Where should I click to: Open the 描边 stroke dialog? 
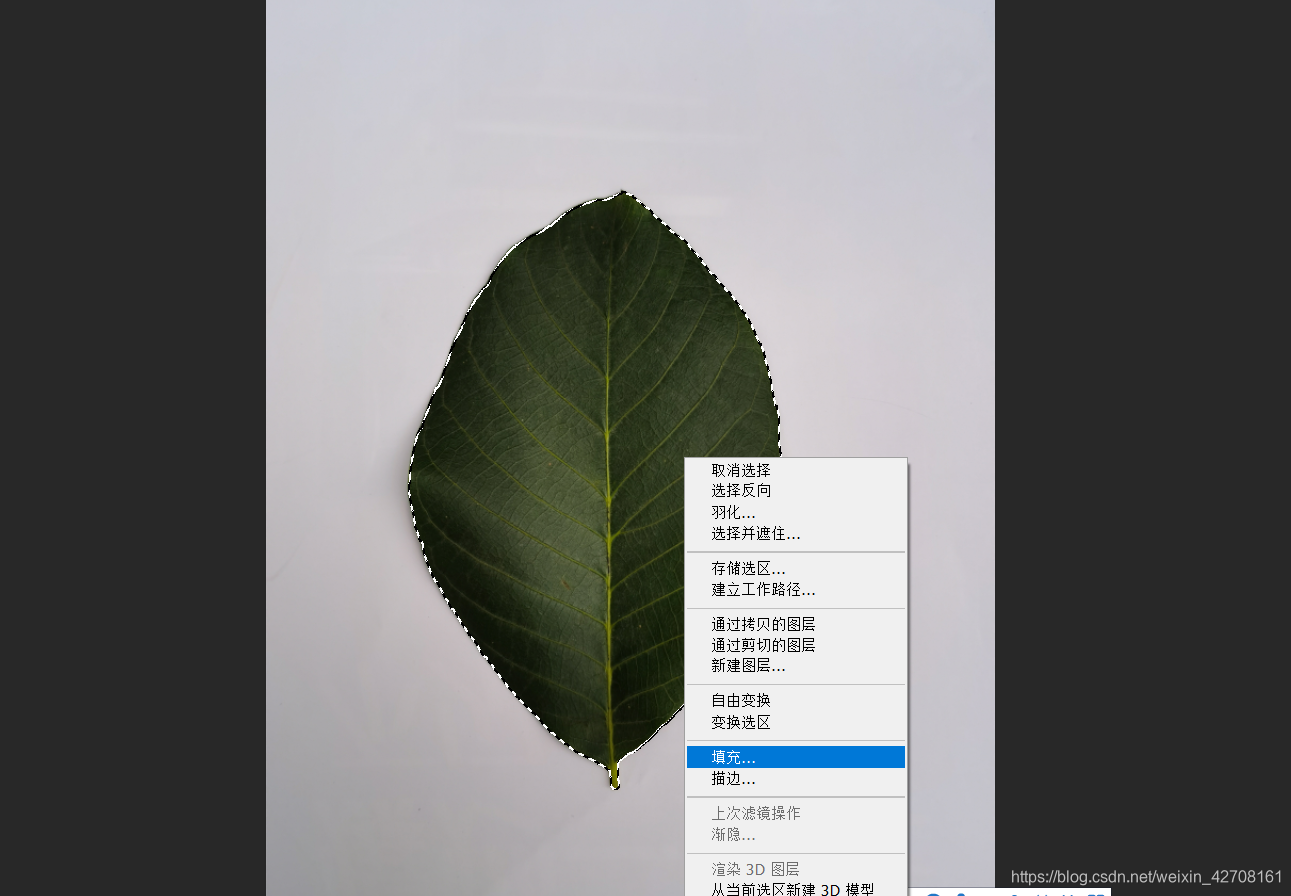tap(732, 779)
